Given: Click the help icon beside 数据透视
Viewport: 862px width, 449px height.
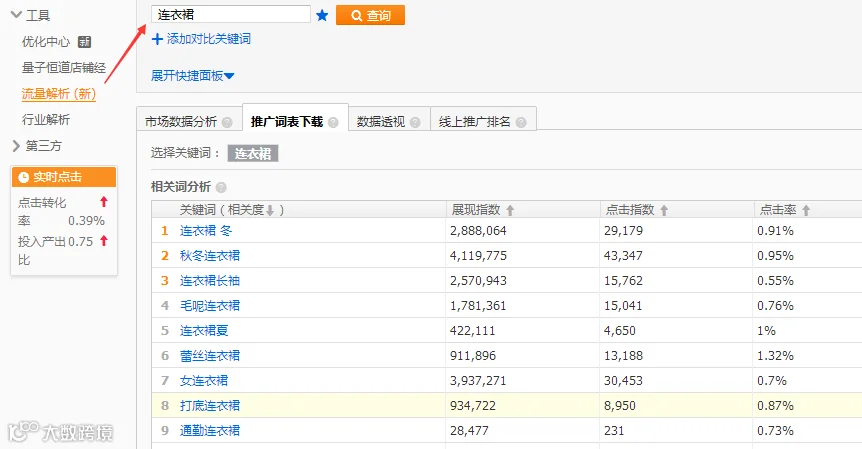Looking at the screenshot, I should pyautogui.click(x=415, y=122).
